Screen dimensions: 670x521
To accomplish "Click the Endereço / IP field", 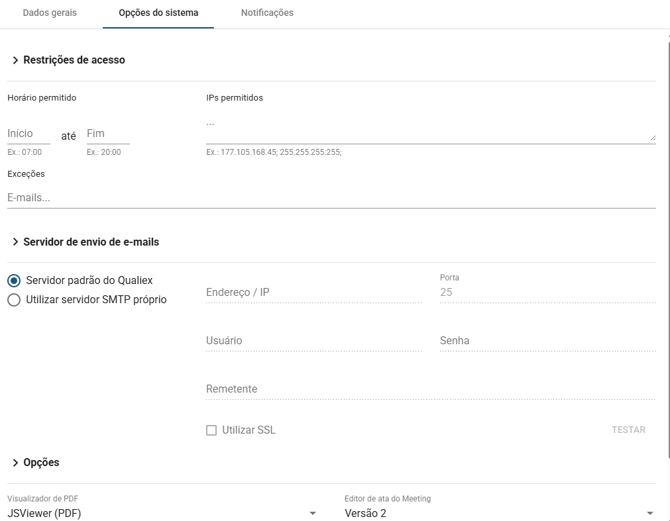I will [x=313, y=293].
